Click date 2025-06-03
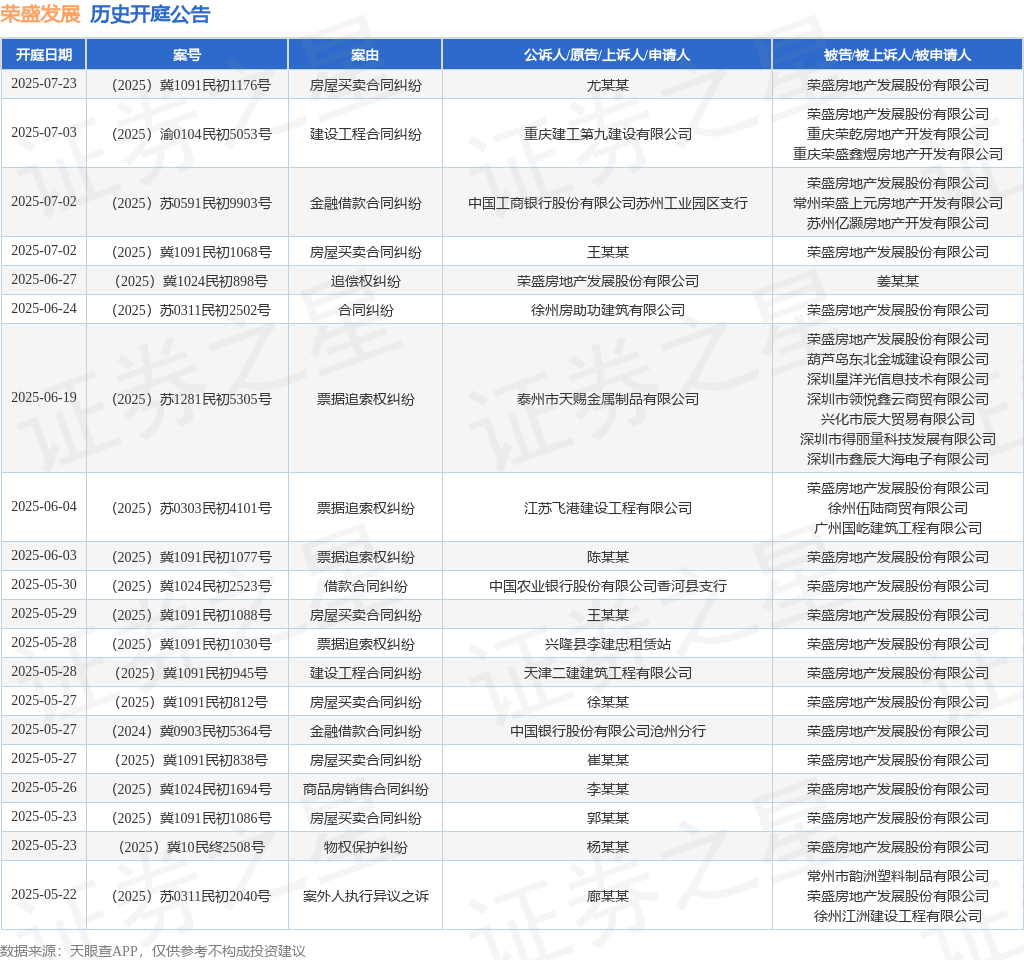Image resolution: width=1024 pixels, height=960 pixels. (44, 556)
